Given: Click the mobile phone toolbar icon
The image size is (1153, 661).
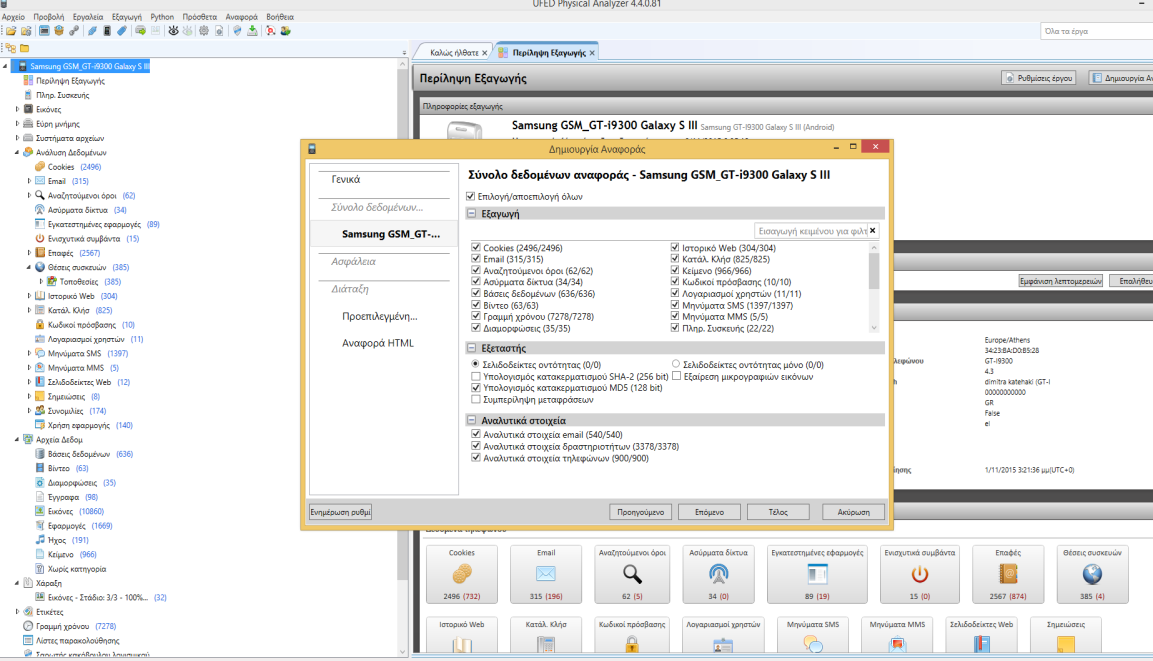Looking at the screenshot, I should tap(107, 31).
